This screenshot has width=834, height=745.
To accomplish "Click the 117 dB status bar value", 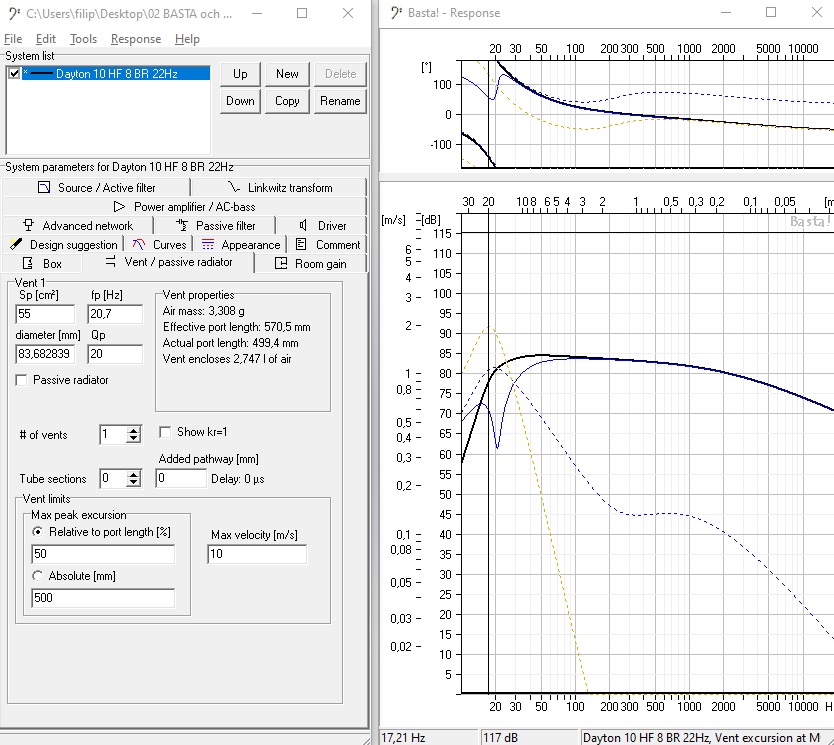I will point(500,738).
